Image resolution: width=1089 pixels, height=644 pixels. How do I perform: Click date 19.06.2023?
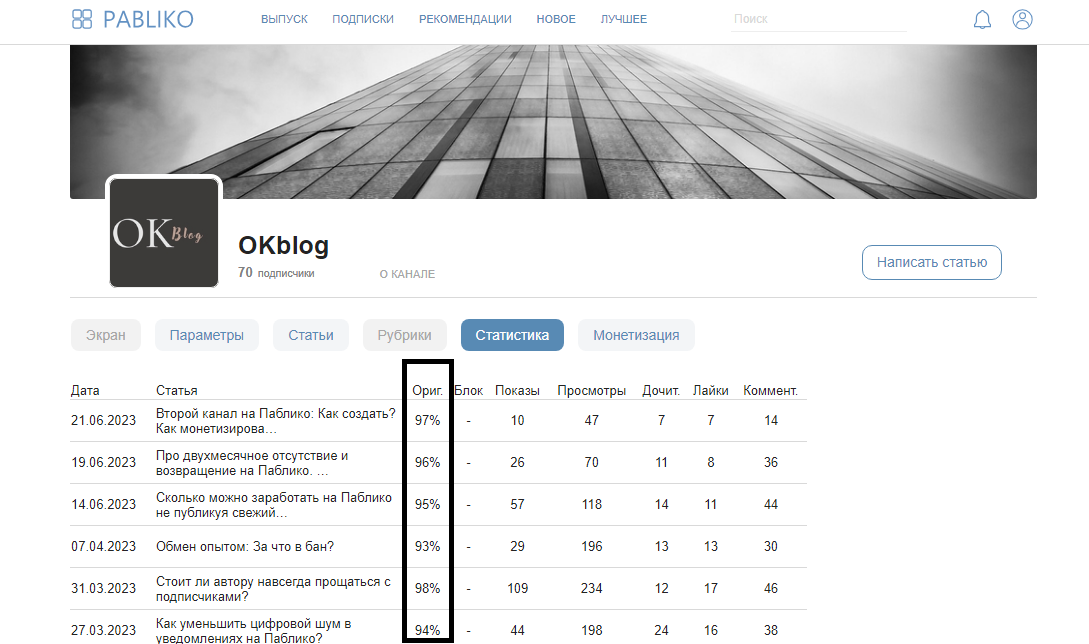(x=103, y=463)
